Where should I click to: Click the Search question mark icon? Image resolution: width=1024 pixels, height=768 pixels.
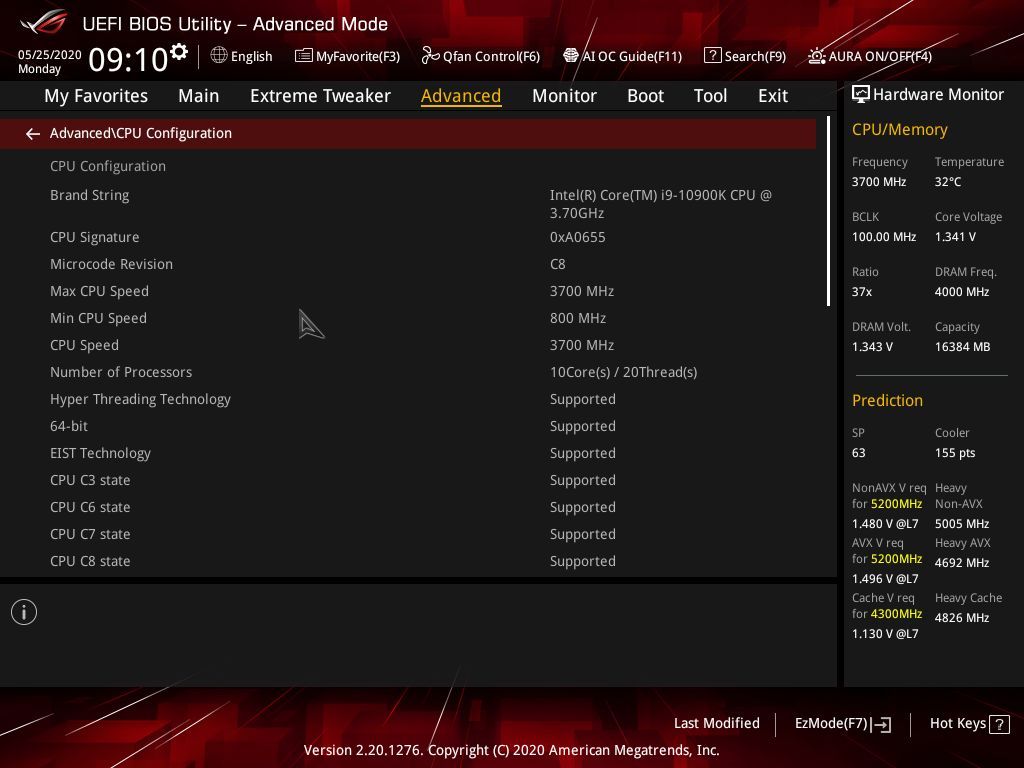click(712, 56)
